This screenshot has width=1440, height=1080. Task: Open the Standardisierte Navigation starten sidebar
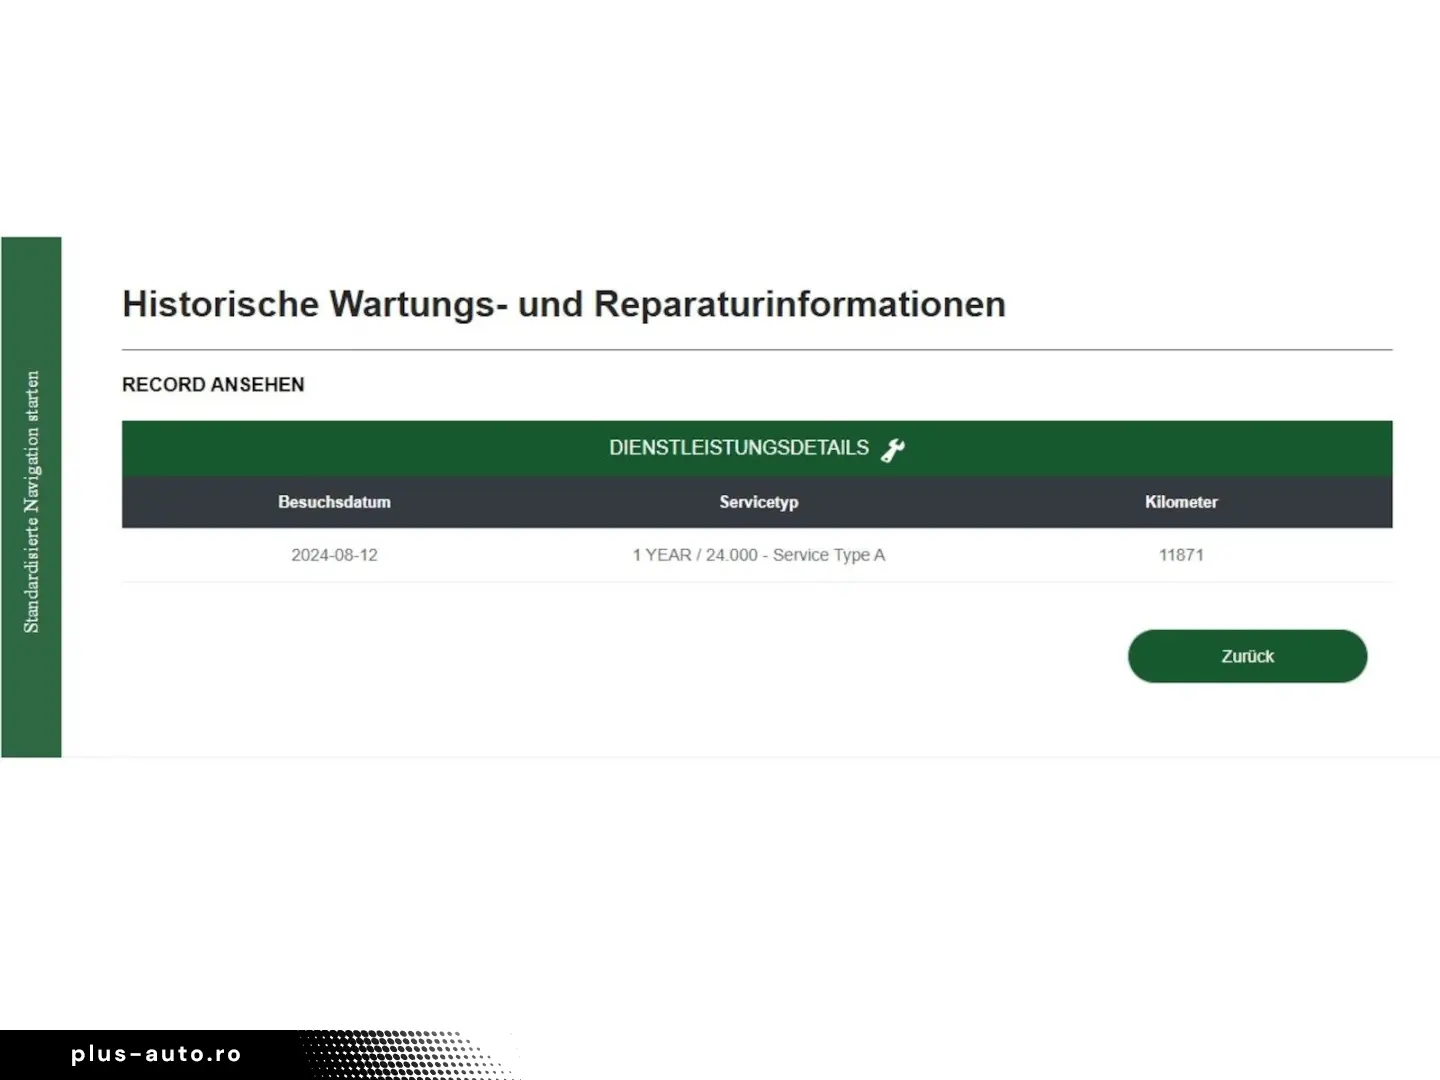click(31, 500)
